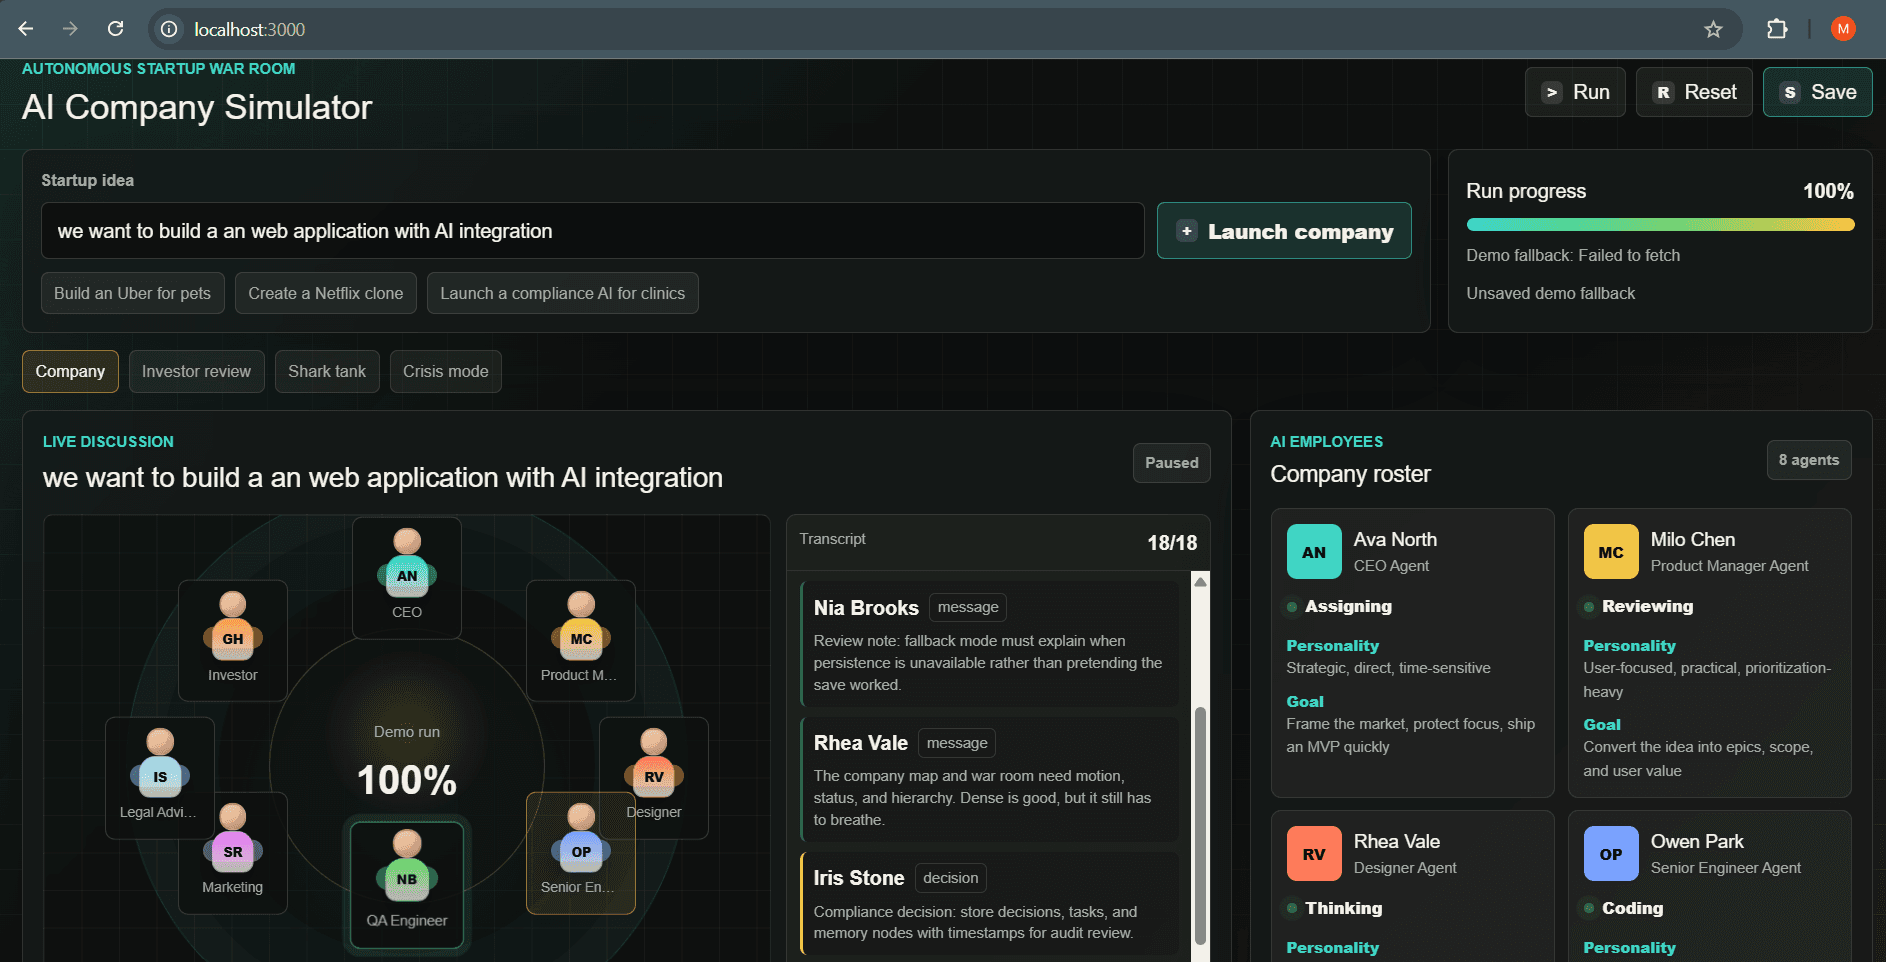The width and height of the screenshot is (1886, 962).
Task: Click Rhea Vale's RV avatar in roster
Action: [1314, 854]
